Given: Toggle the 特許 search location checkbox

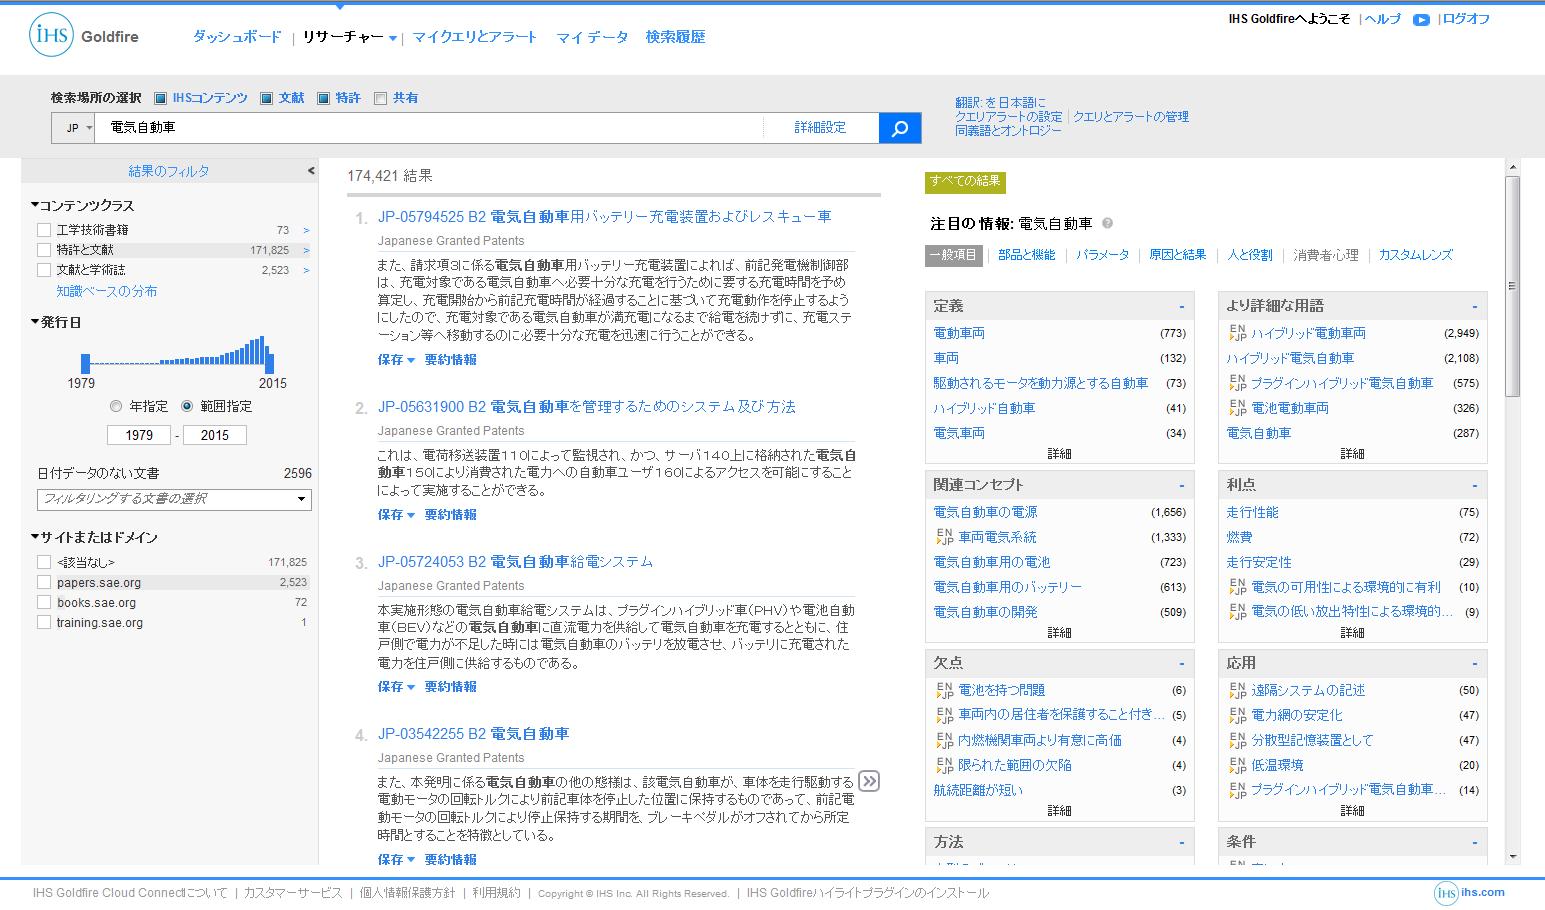Looking at the screenshot, I should point(323,98).
